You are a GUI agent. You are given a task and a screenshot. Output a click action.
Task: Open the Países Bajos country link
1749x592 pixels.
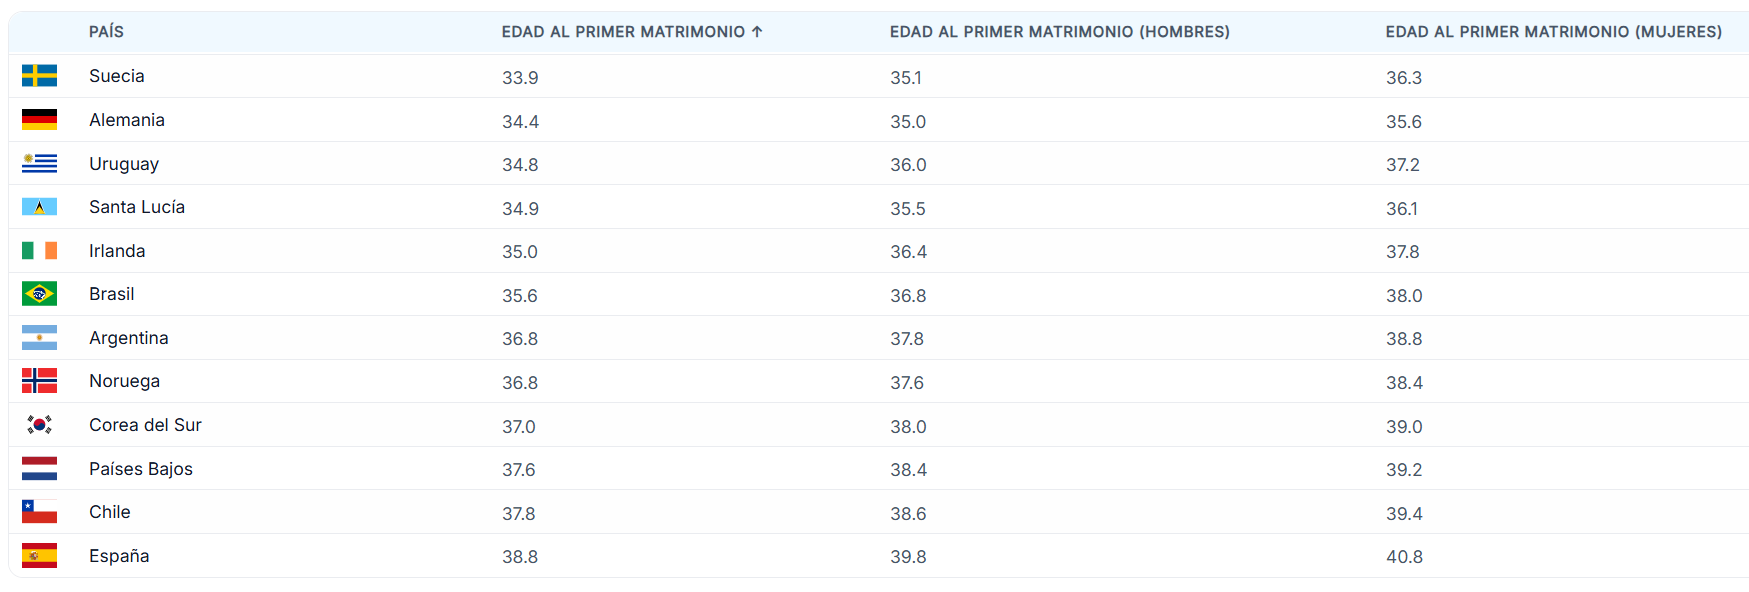(140, 469)
